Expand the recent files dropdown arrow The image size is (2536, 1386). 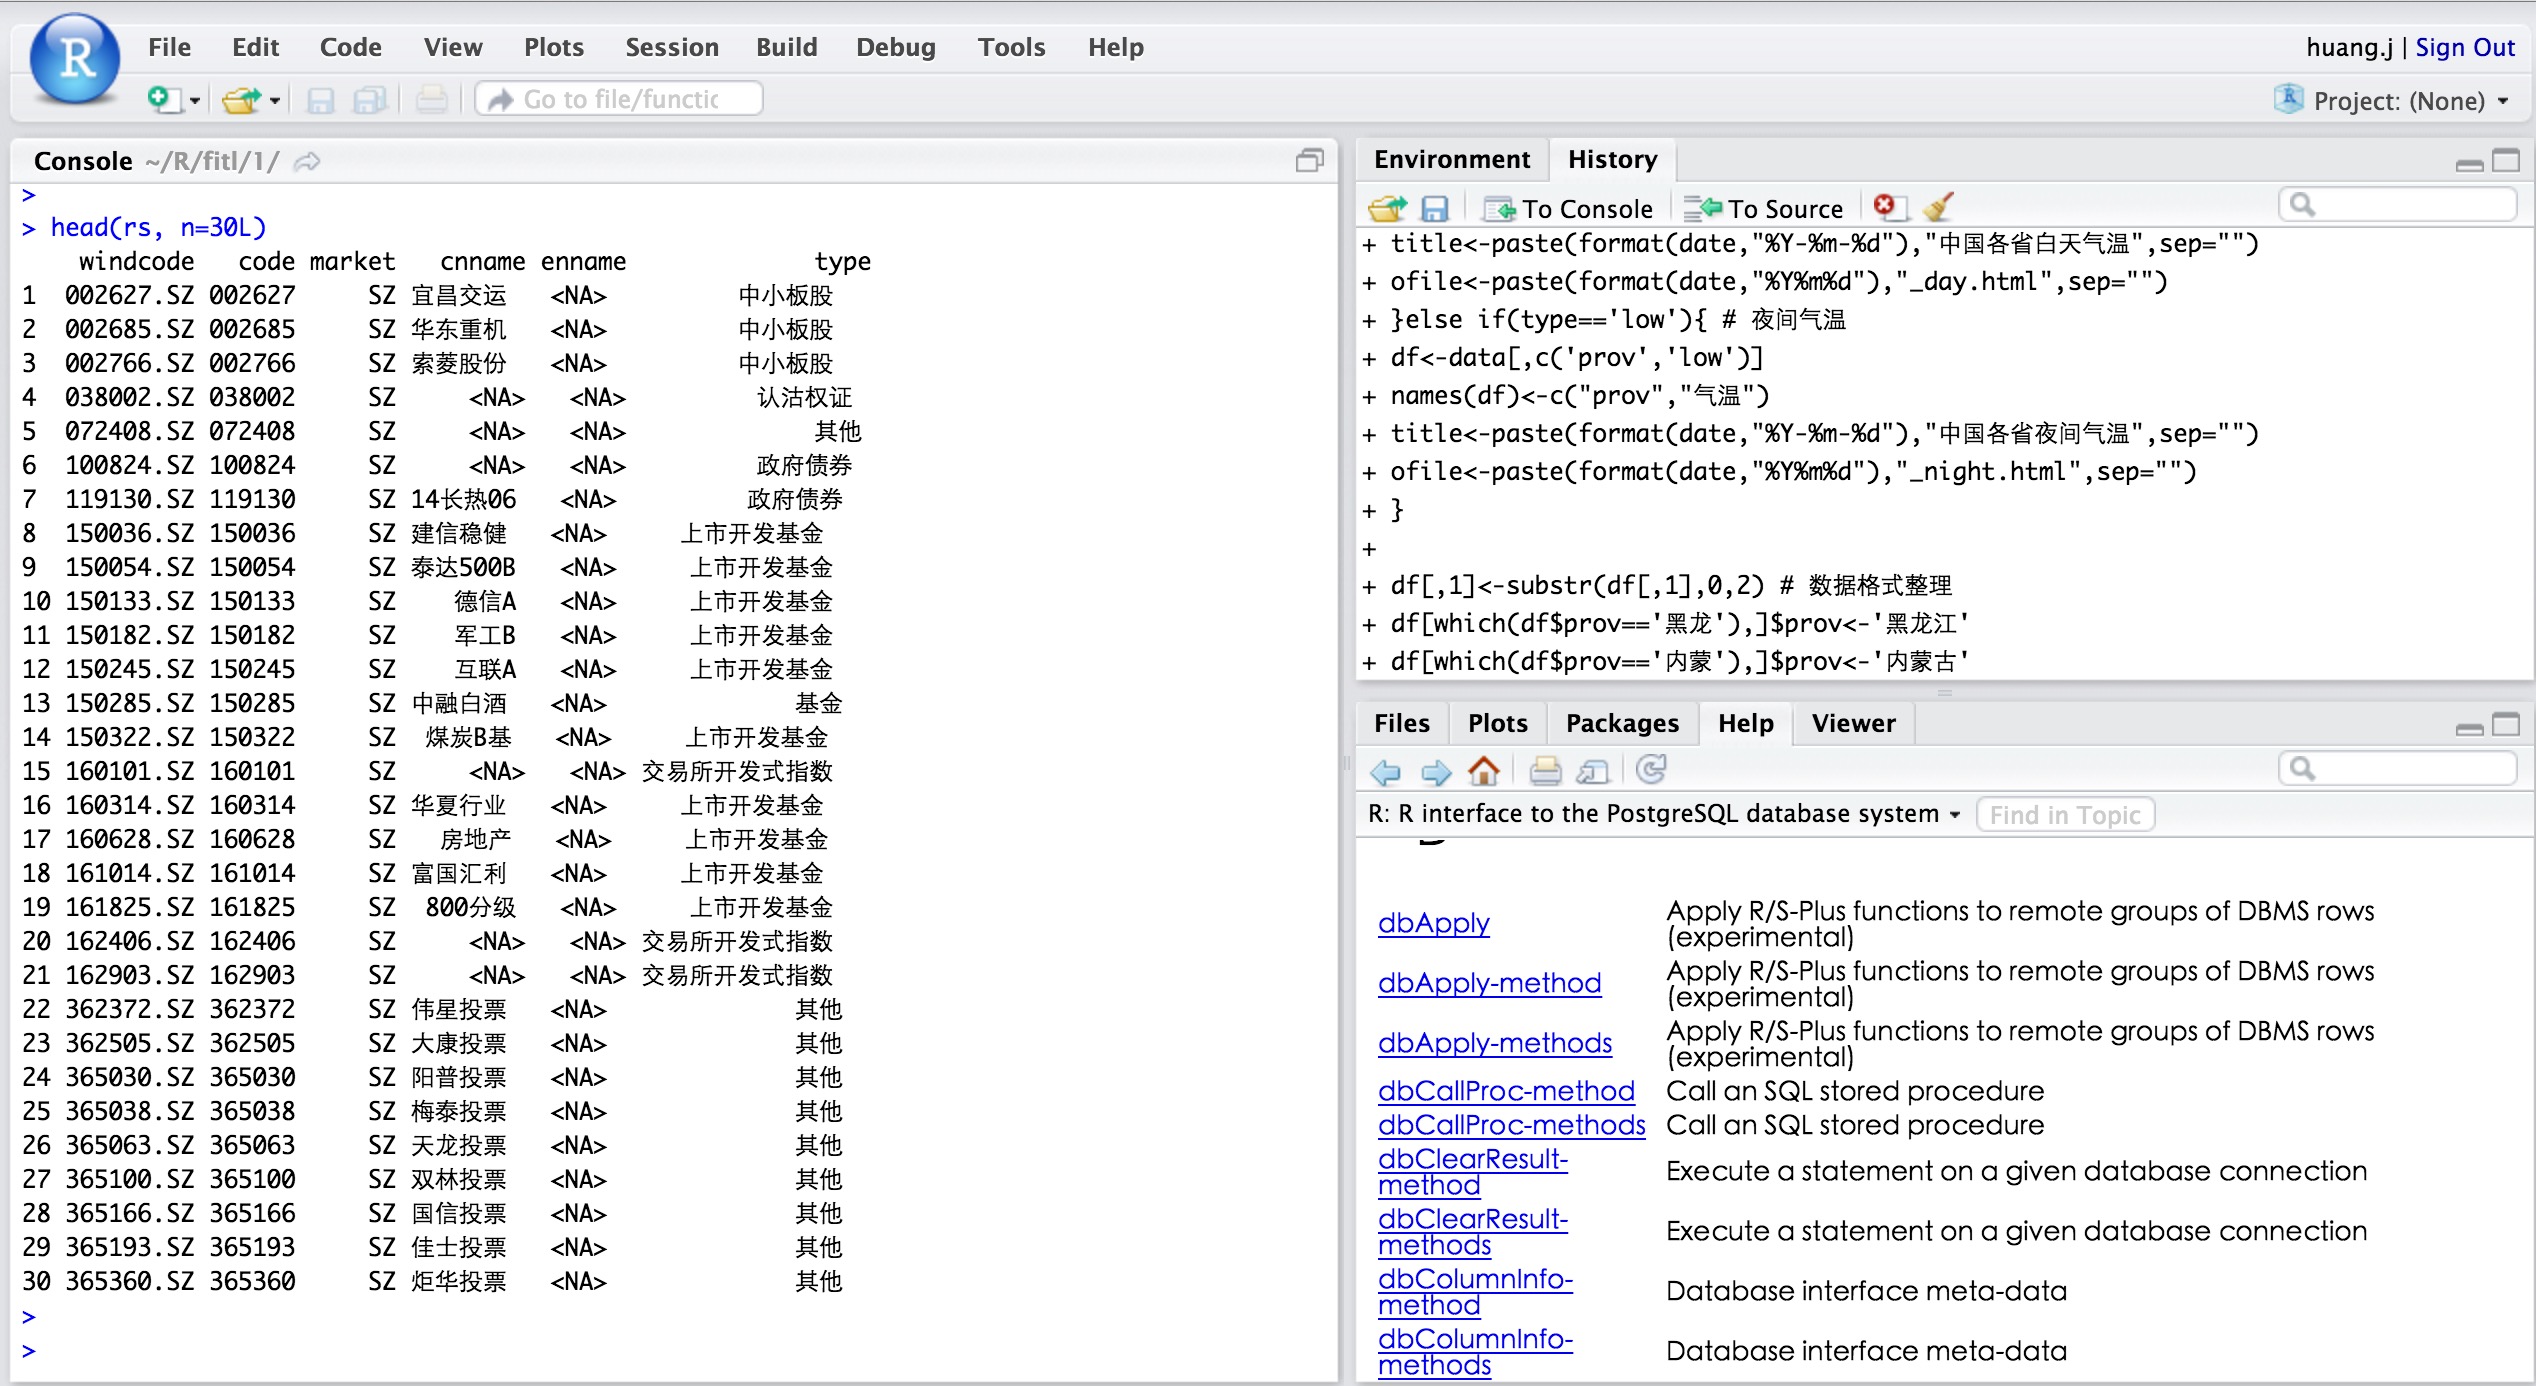tap(274, 101)
